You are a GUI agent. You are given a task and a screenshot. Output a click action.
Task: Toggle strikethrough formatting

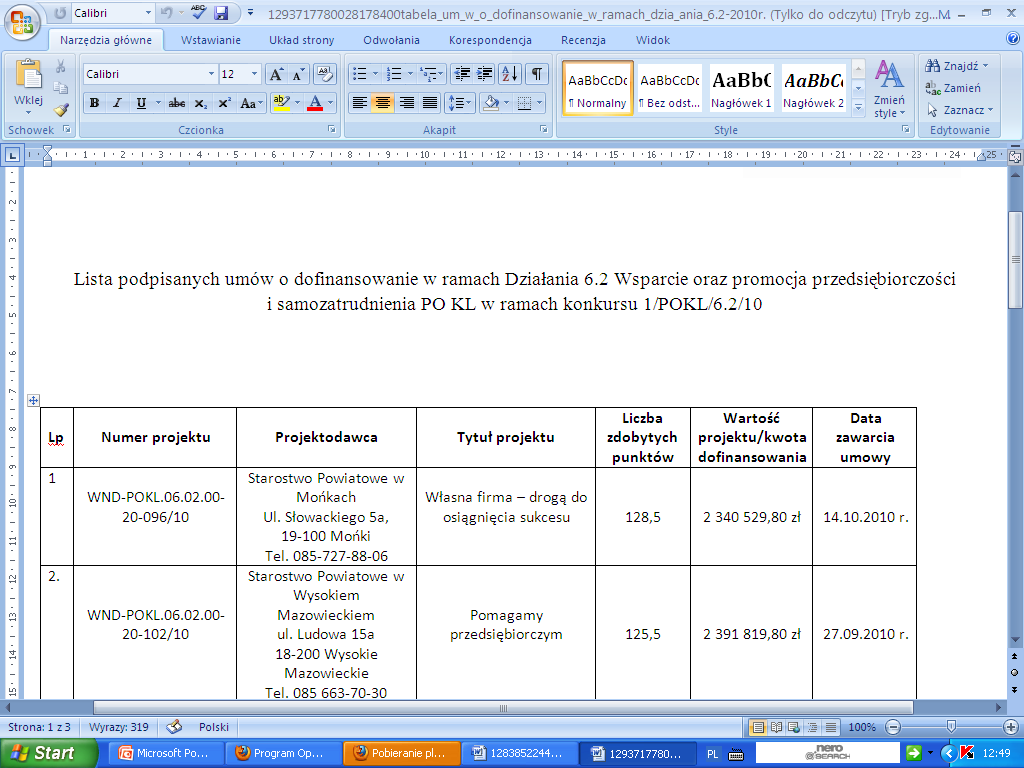[x=176, y=103]
